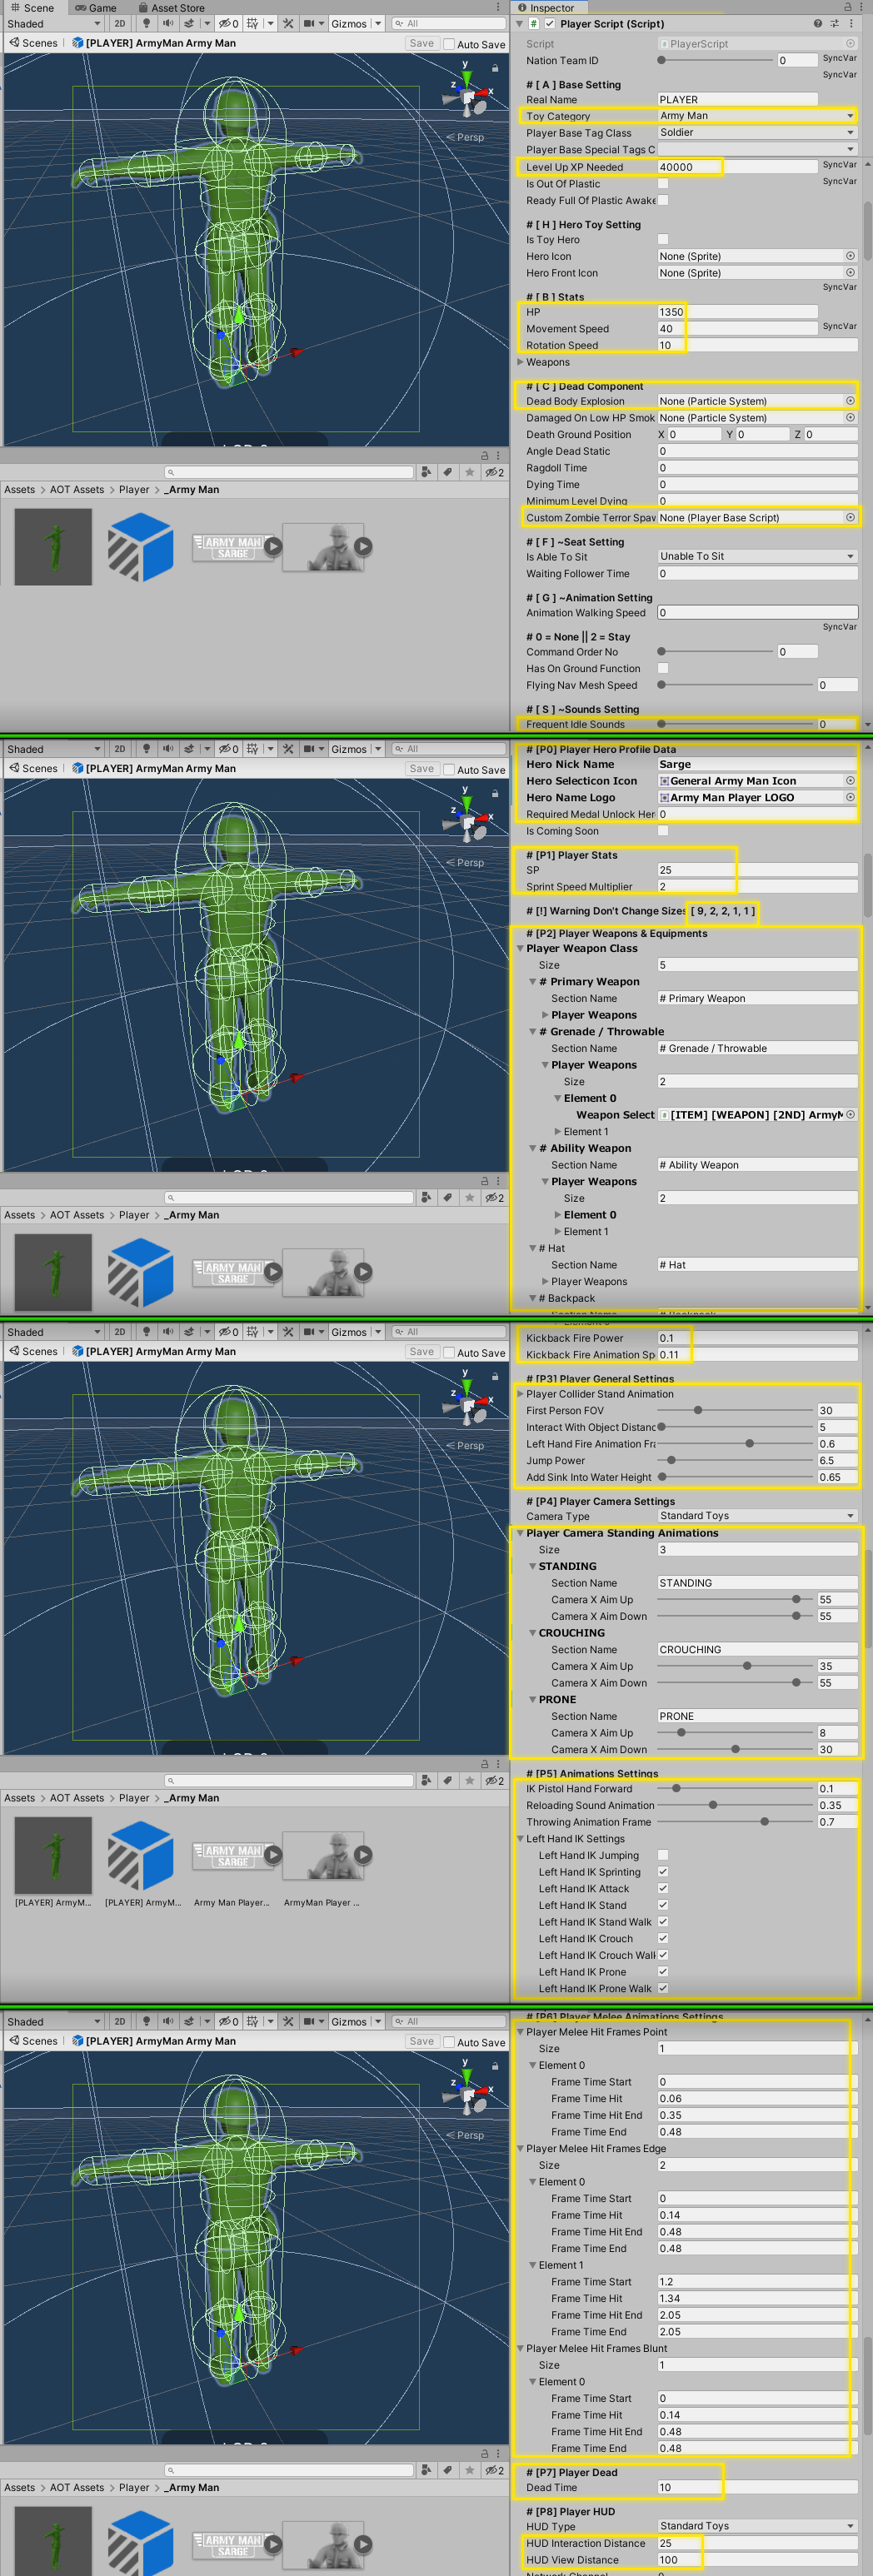Viewport: 873px width, 2576px height.
Task: Tick Has On Ground Function checkbox
Action: [663, 668]
